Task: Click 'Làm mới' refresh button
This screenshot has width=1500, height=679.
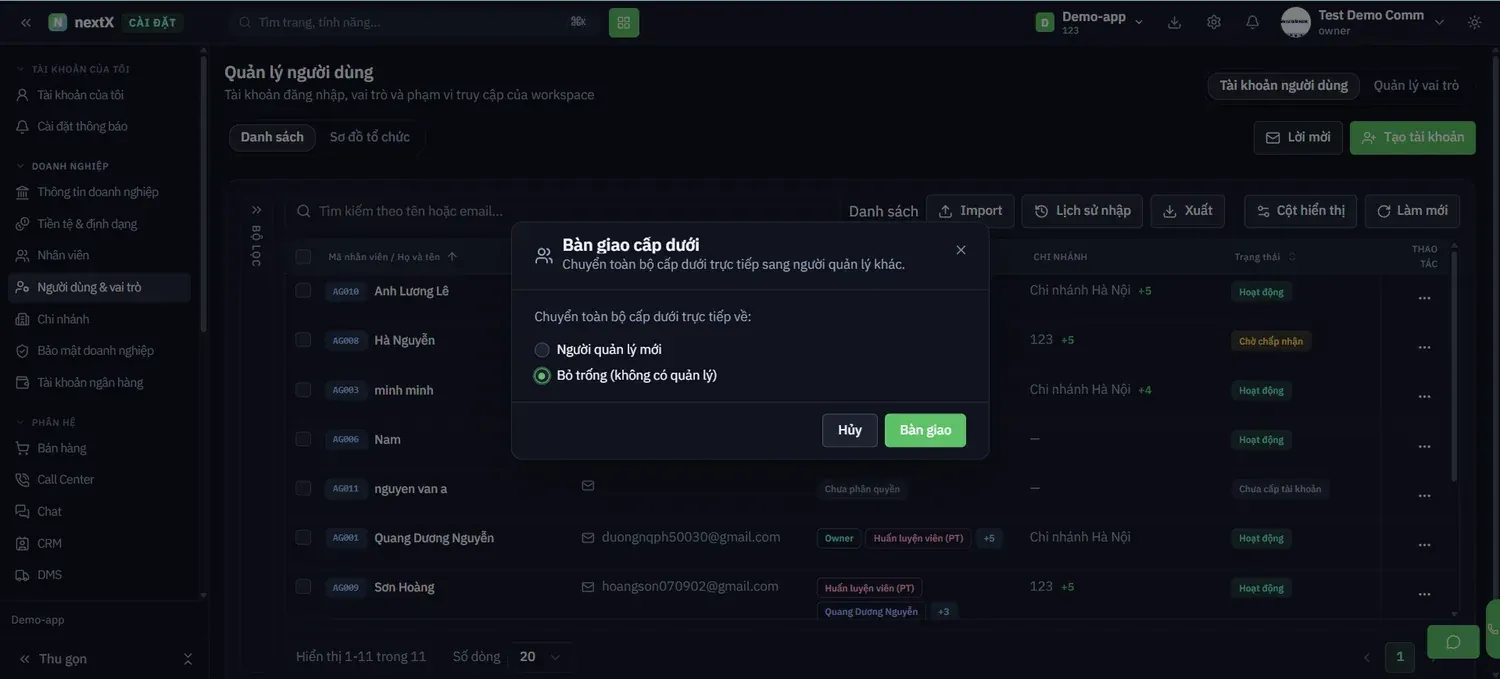Action: [x=1412, y=211]
